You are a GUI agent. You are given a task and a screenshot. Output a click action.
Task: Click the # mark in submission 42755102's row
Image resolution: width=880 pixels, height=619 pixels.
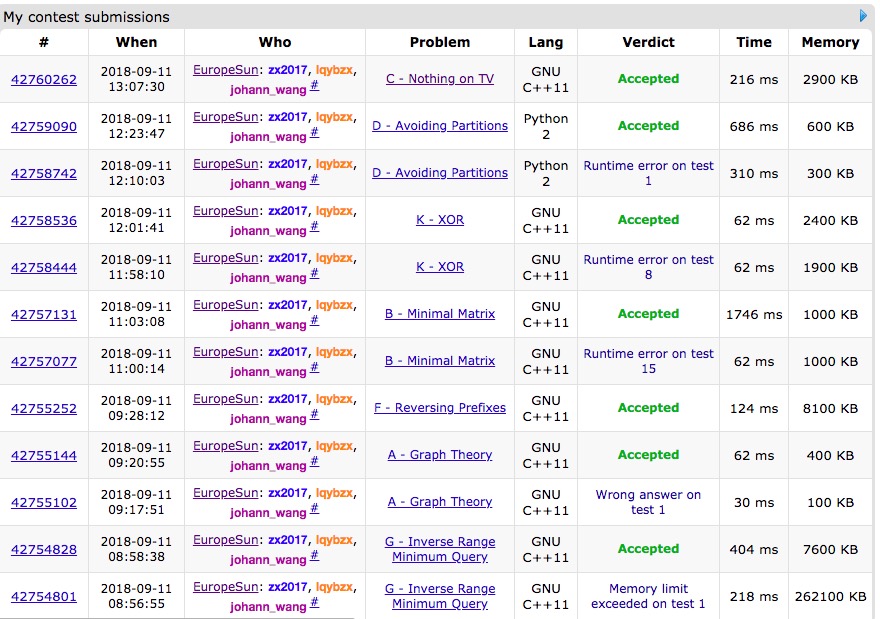(314, 510)
